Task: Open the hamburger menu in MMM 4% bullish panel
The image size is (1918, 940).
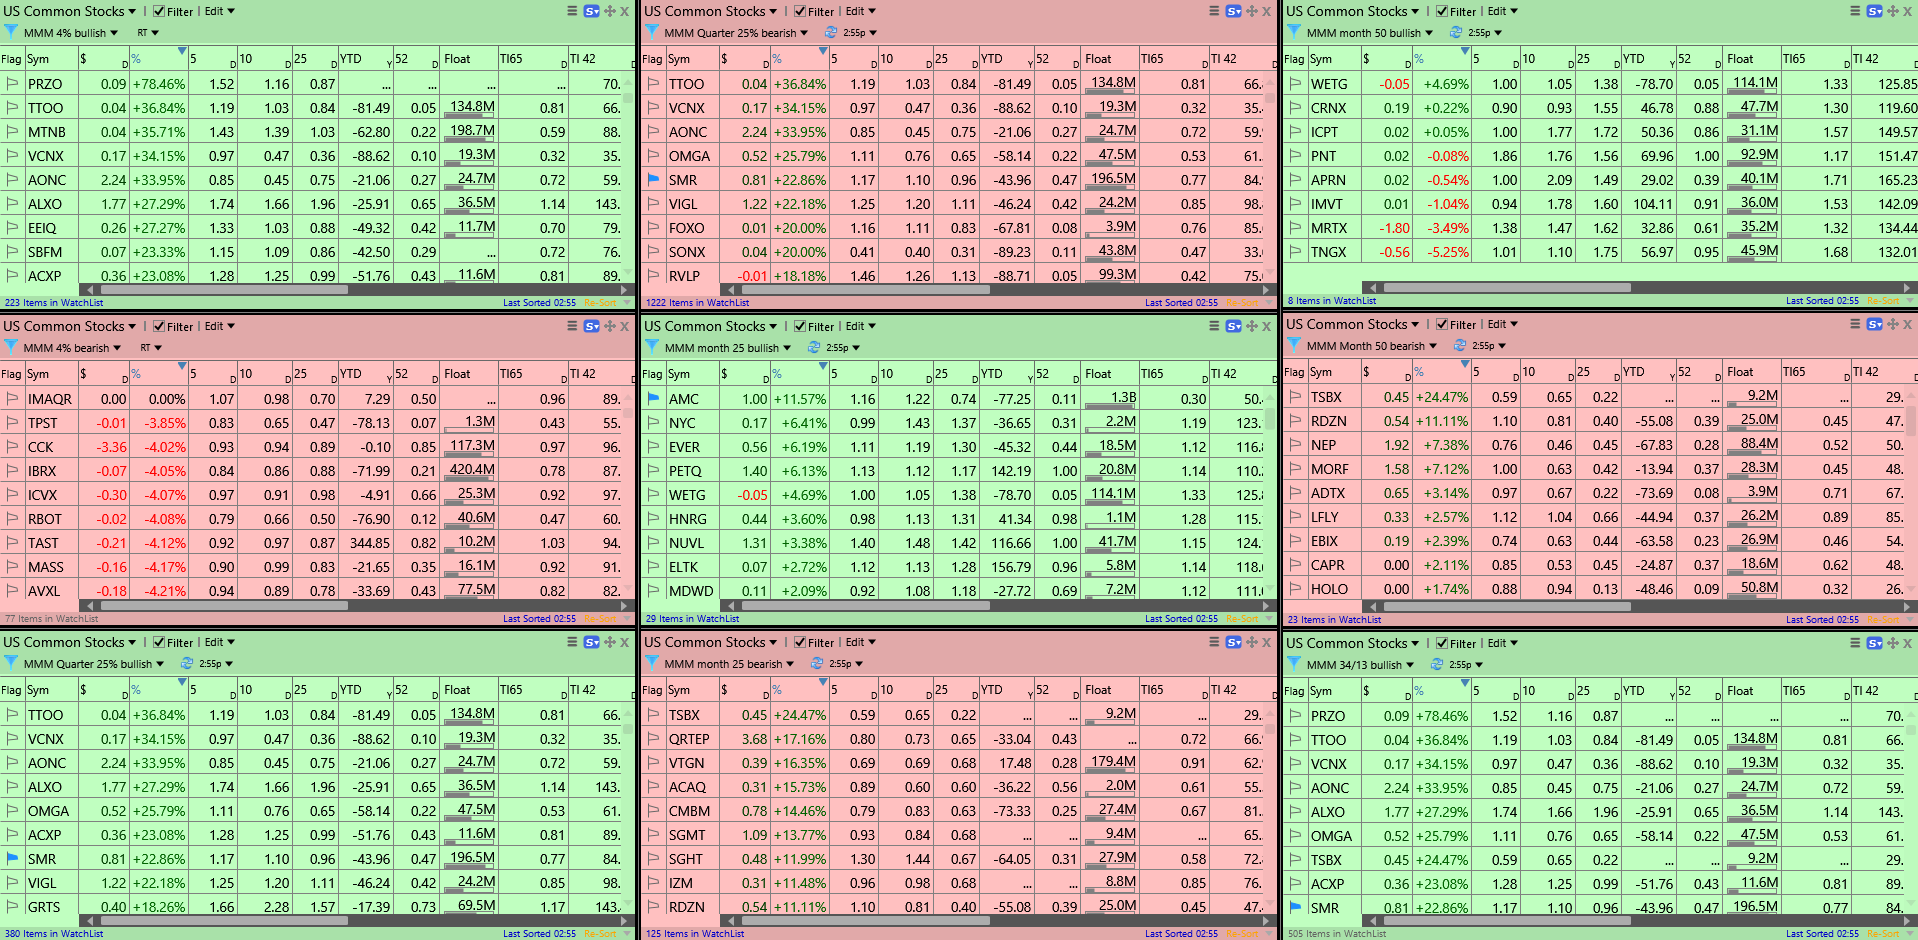Action: (573, 11)
